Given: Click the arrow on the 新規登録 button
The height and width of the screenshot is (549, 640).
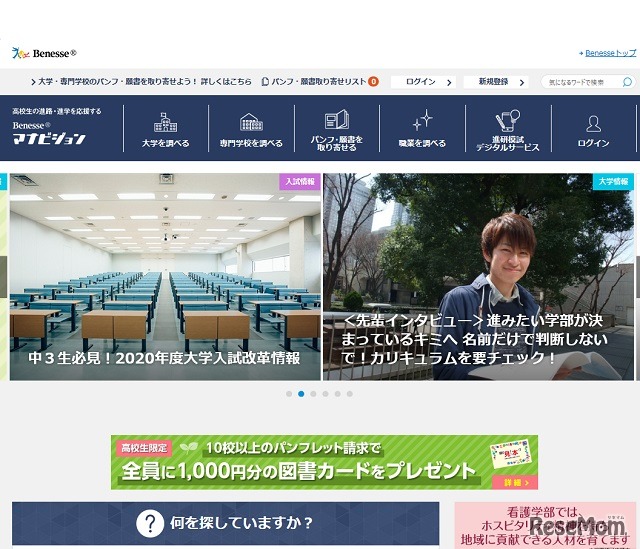Looking at the screenshot, I should click(522, 82).
